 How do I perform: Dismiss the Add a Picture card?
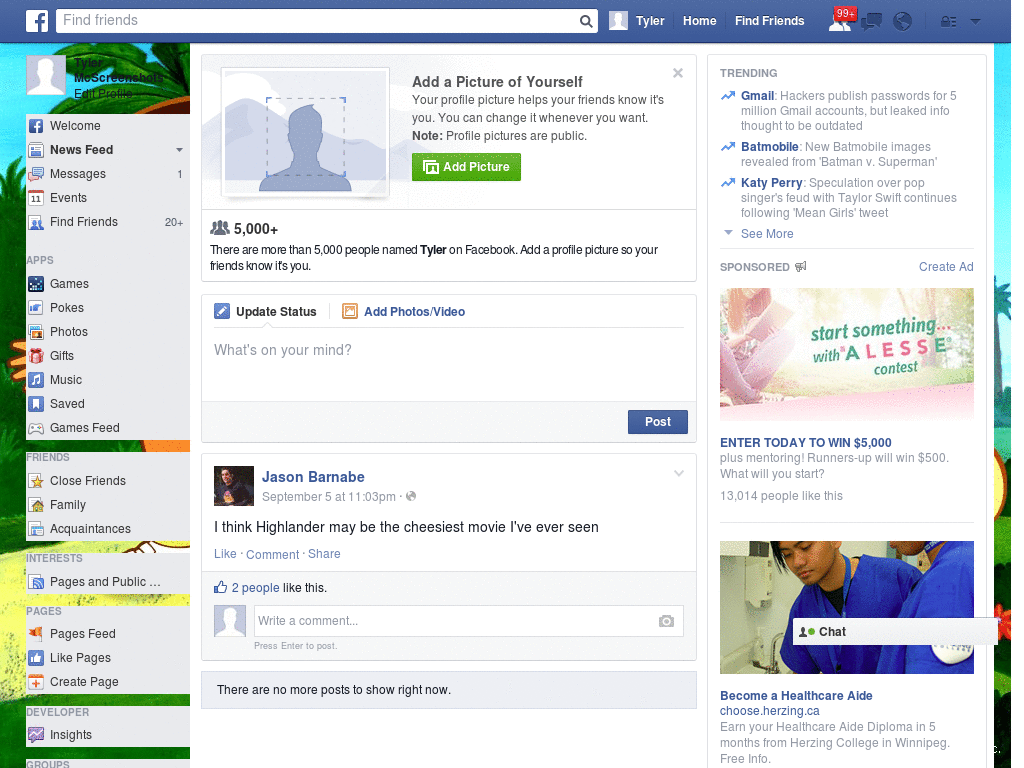(x=678, y=73)
